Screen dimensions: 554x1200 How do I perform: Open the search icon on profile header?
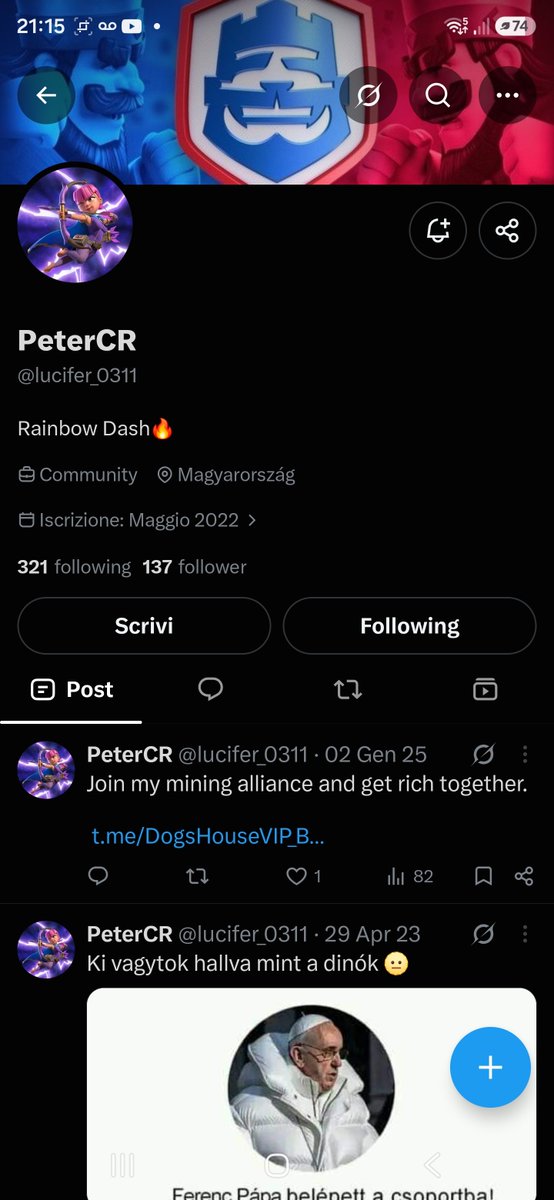pos(437,95)
